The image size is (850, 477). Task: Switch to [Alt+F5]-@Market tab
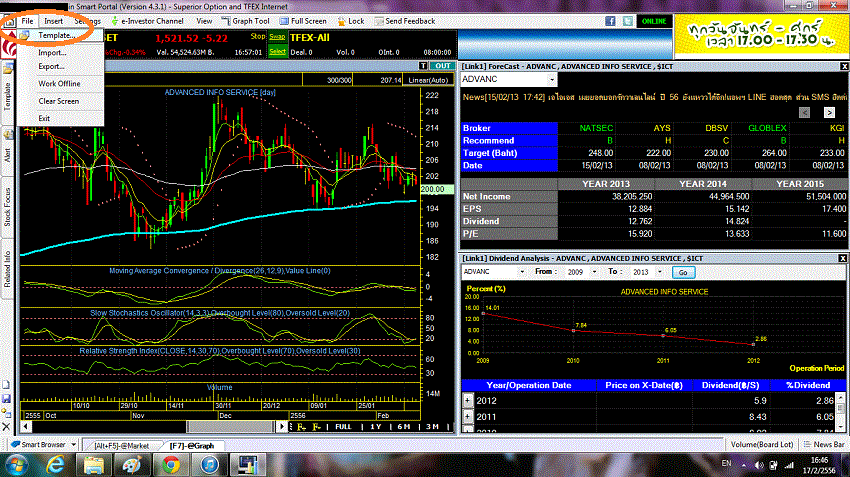pos(121,446)
